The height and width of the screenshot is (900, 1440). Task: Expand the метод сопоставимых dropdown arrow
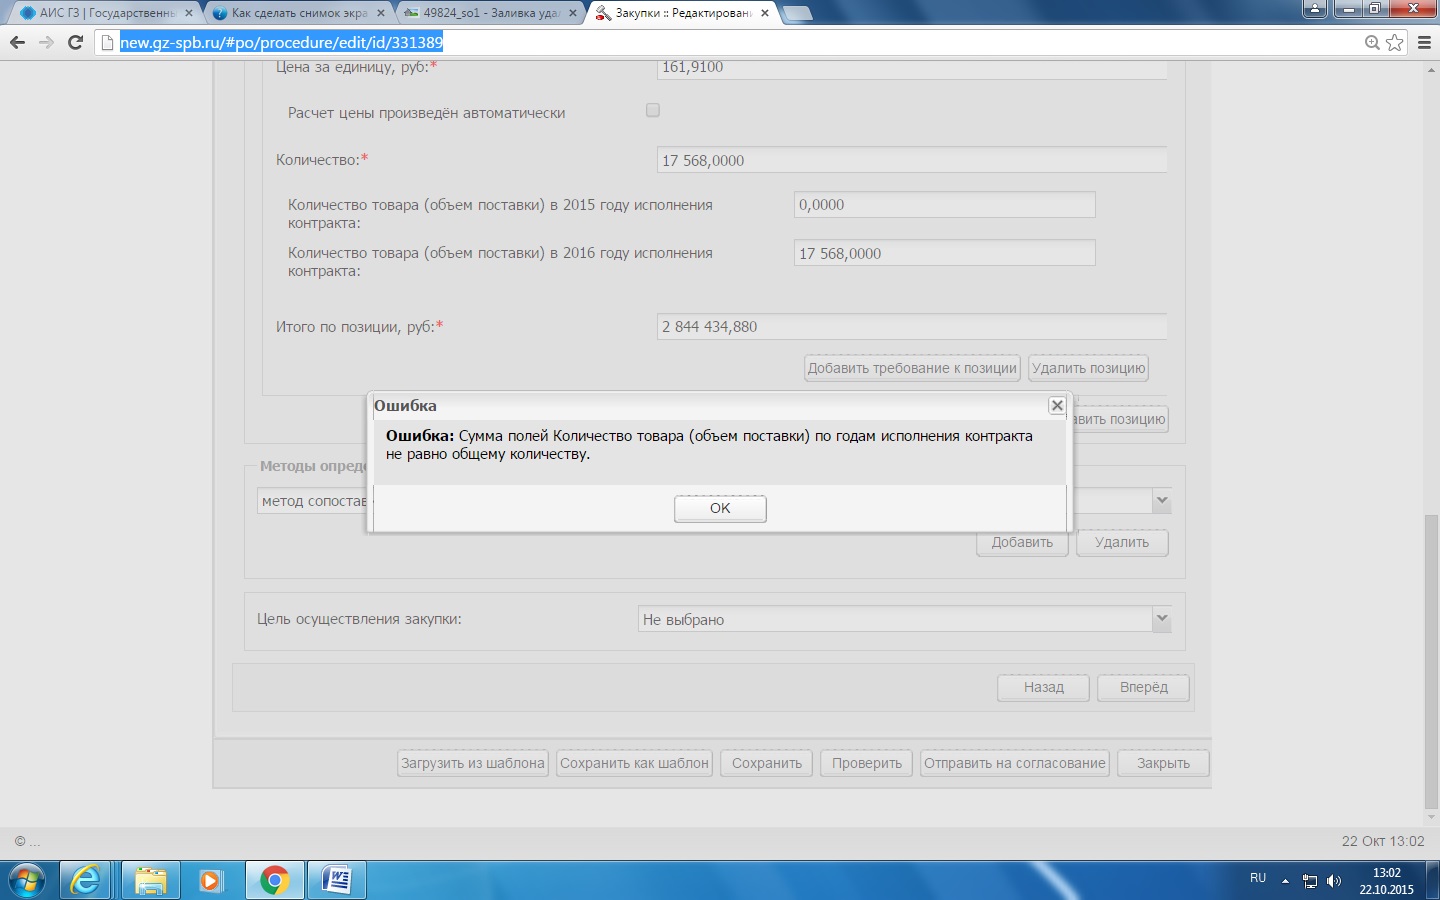tap(1161, 500)
